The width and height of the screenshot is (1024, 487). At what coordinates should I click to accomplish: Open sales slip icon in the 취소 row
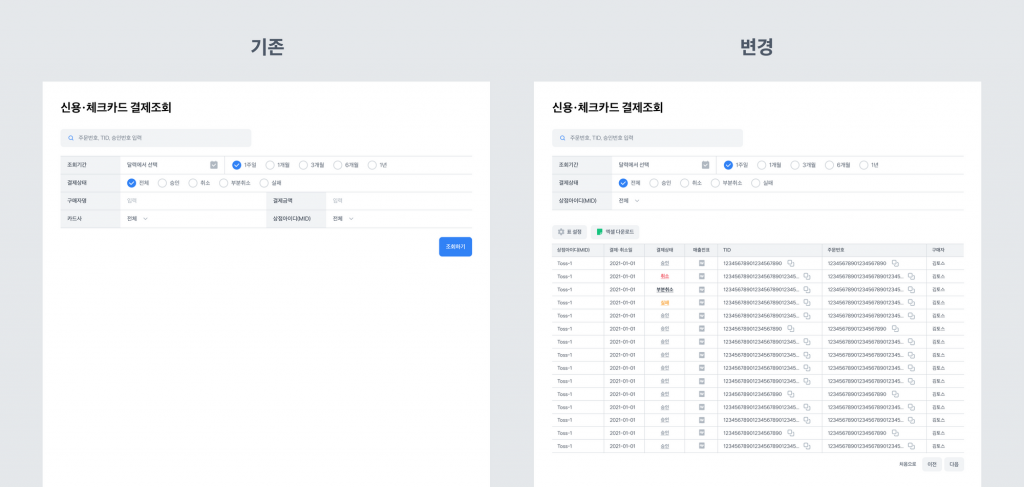click(x=701, y=276)
